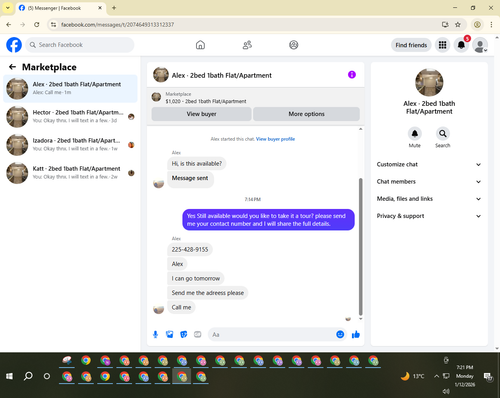The height and width of the screenshot is (398, 500).
Task: Record a voice clip microphone icon
Action: (155, 334)
